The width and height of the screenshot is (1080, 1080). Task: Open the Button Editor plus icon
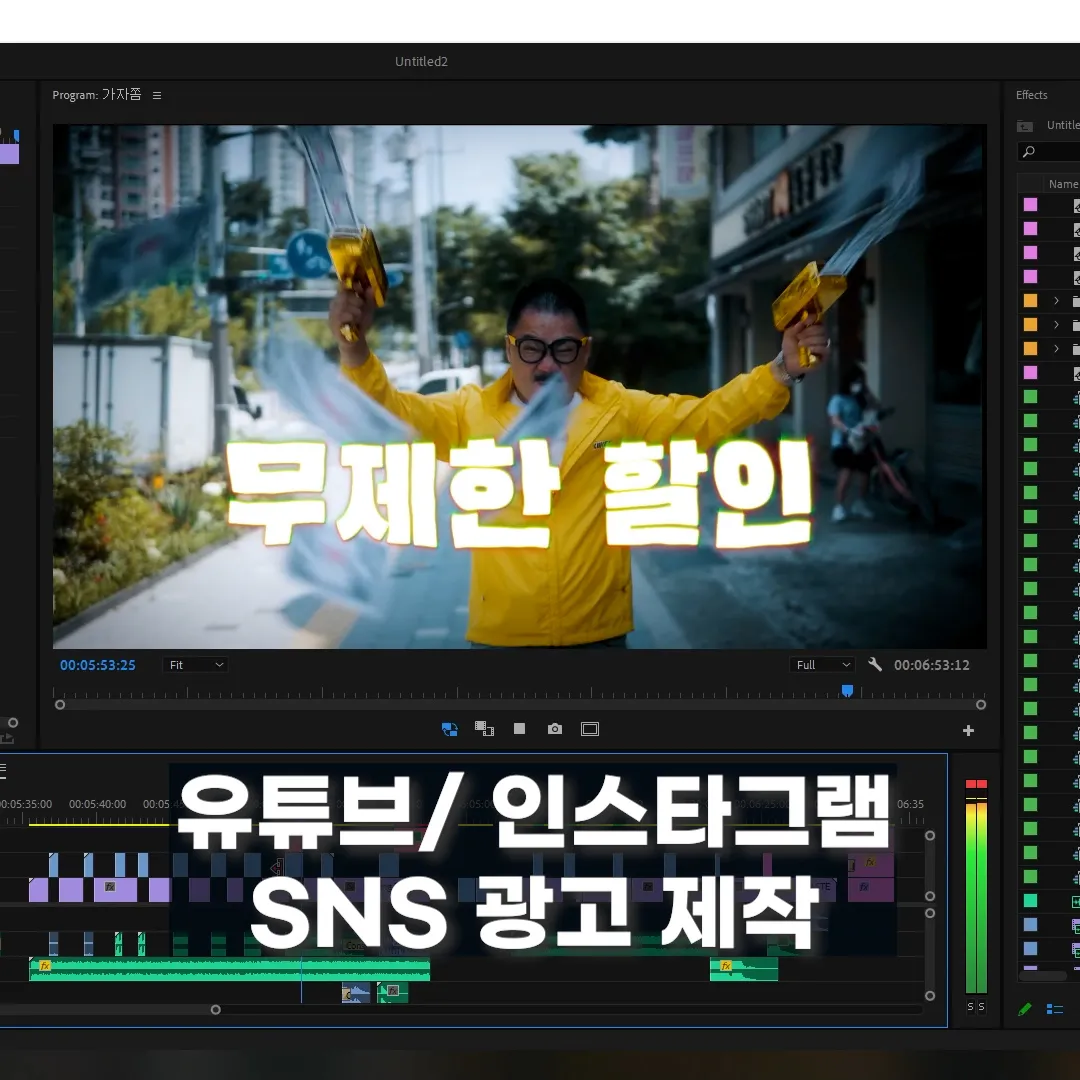(968, 730)
